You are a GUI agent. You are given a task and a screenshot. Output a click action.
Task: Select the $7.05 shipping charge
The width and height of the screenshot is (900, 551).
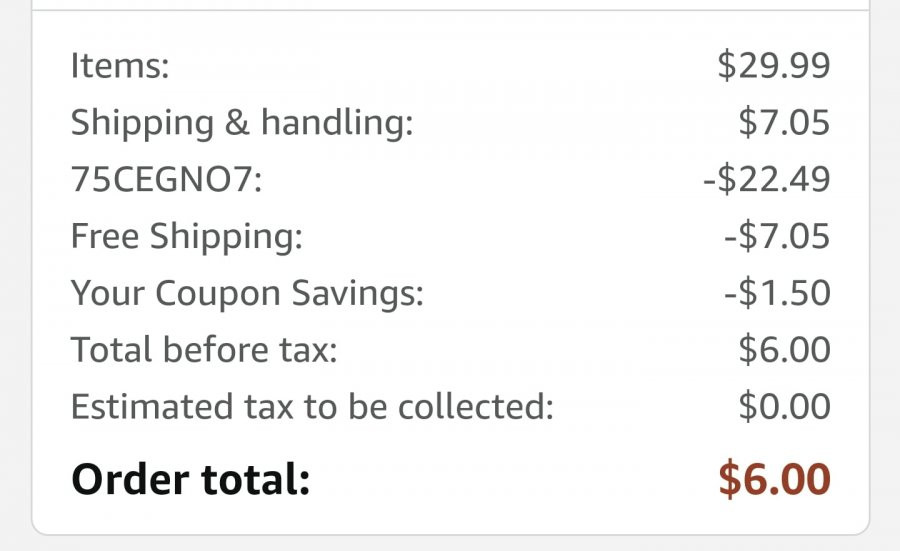click(x=784, y=122)
